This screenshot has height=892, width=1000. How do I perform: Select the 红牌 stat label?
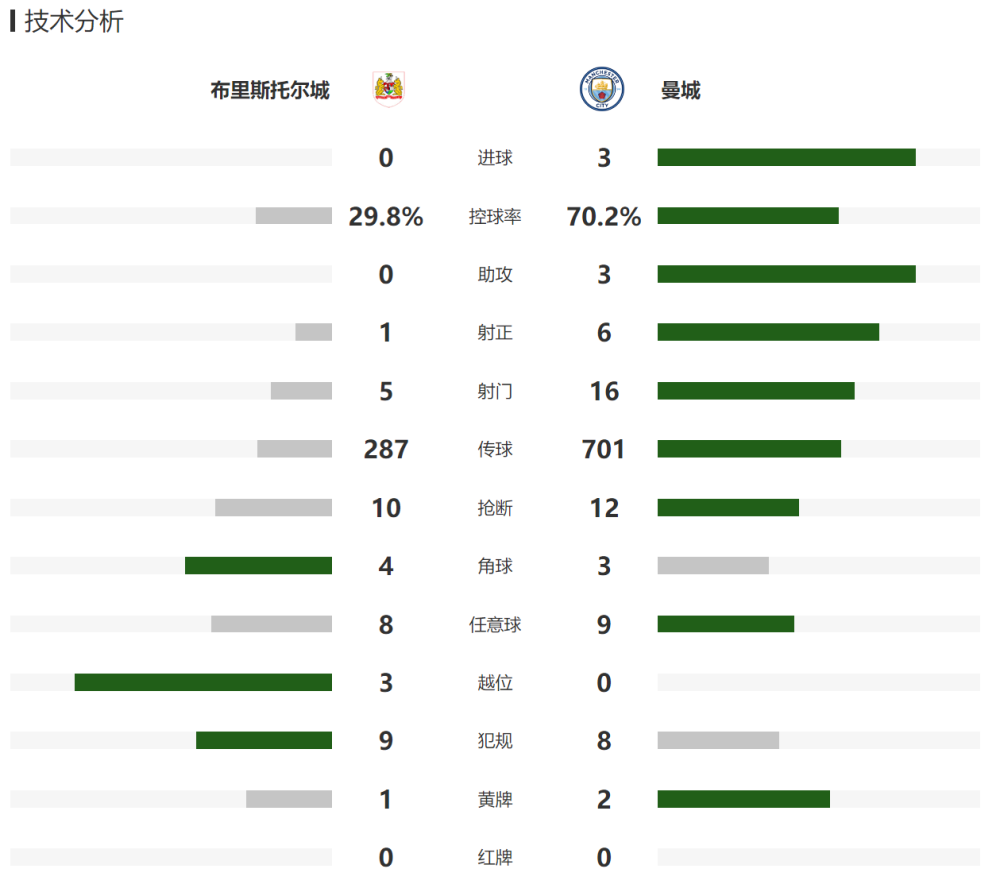coord(495,858)
